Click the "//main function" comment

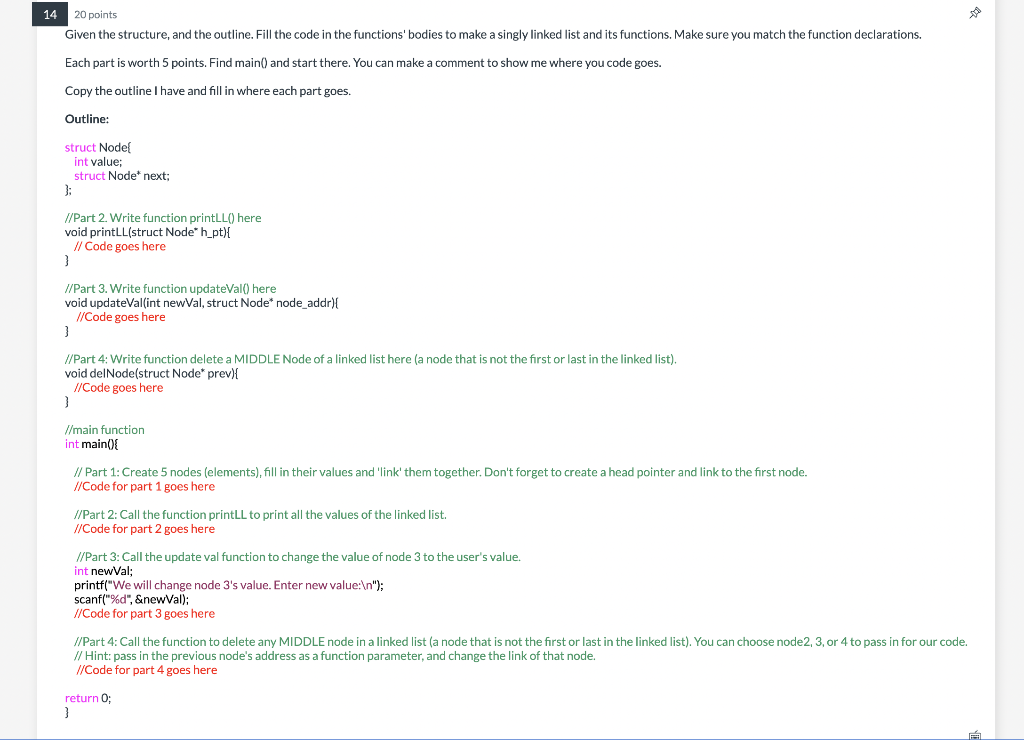pos(104,430)
